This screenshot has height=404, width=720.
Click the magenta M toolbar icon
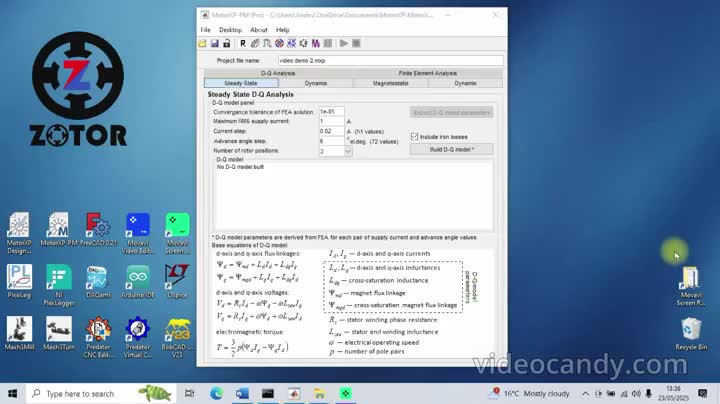pos(315,44)
